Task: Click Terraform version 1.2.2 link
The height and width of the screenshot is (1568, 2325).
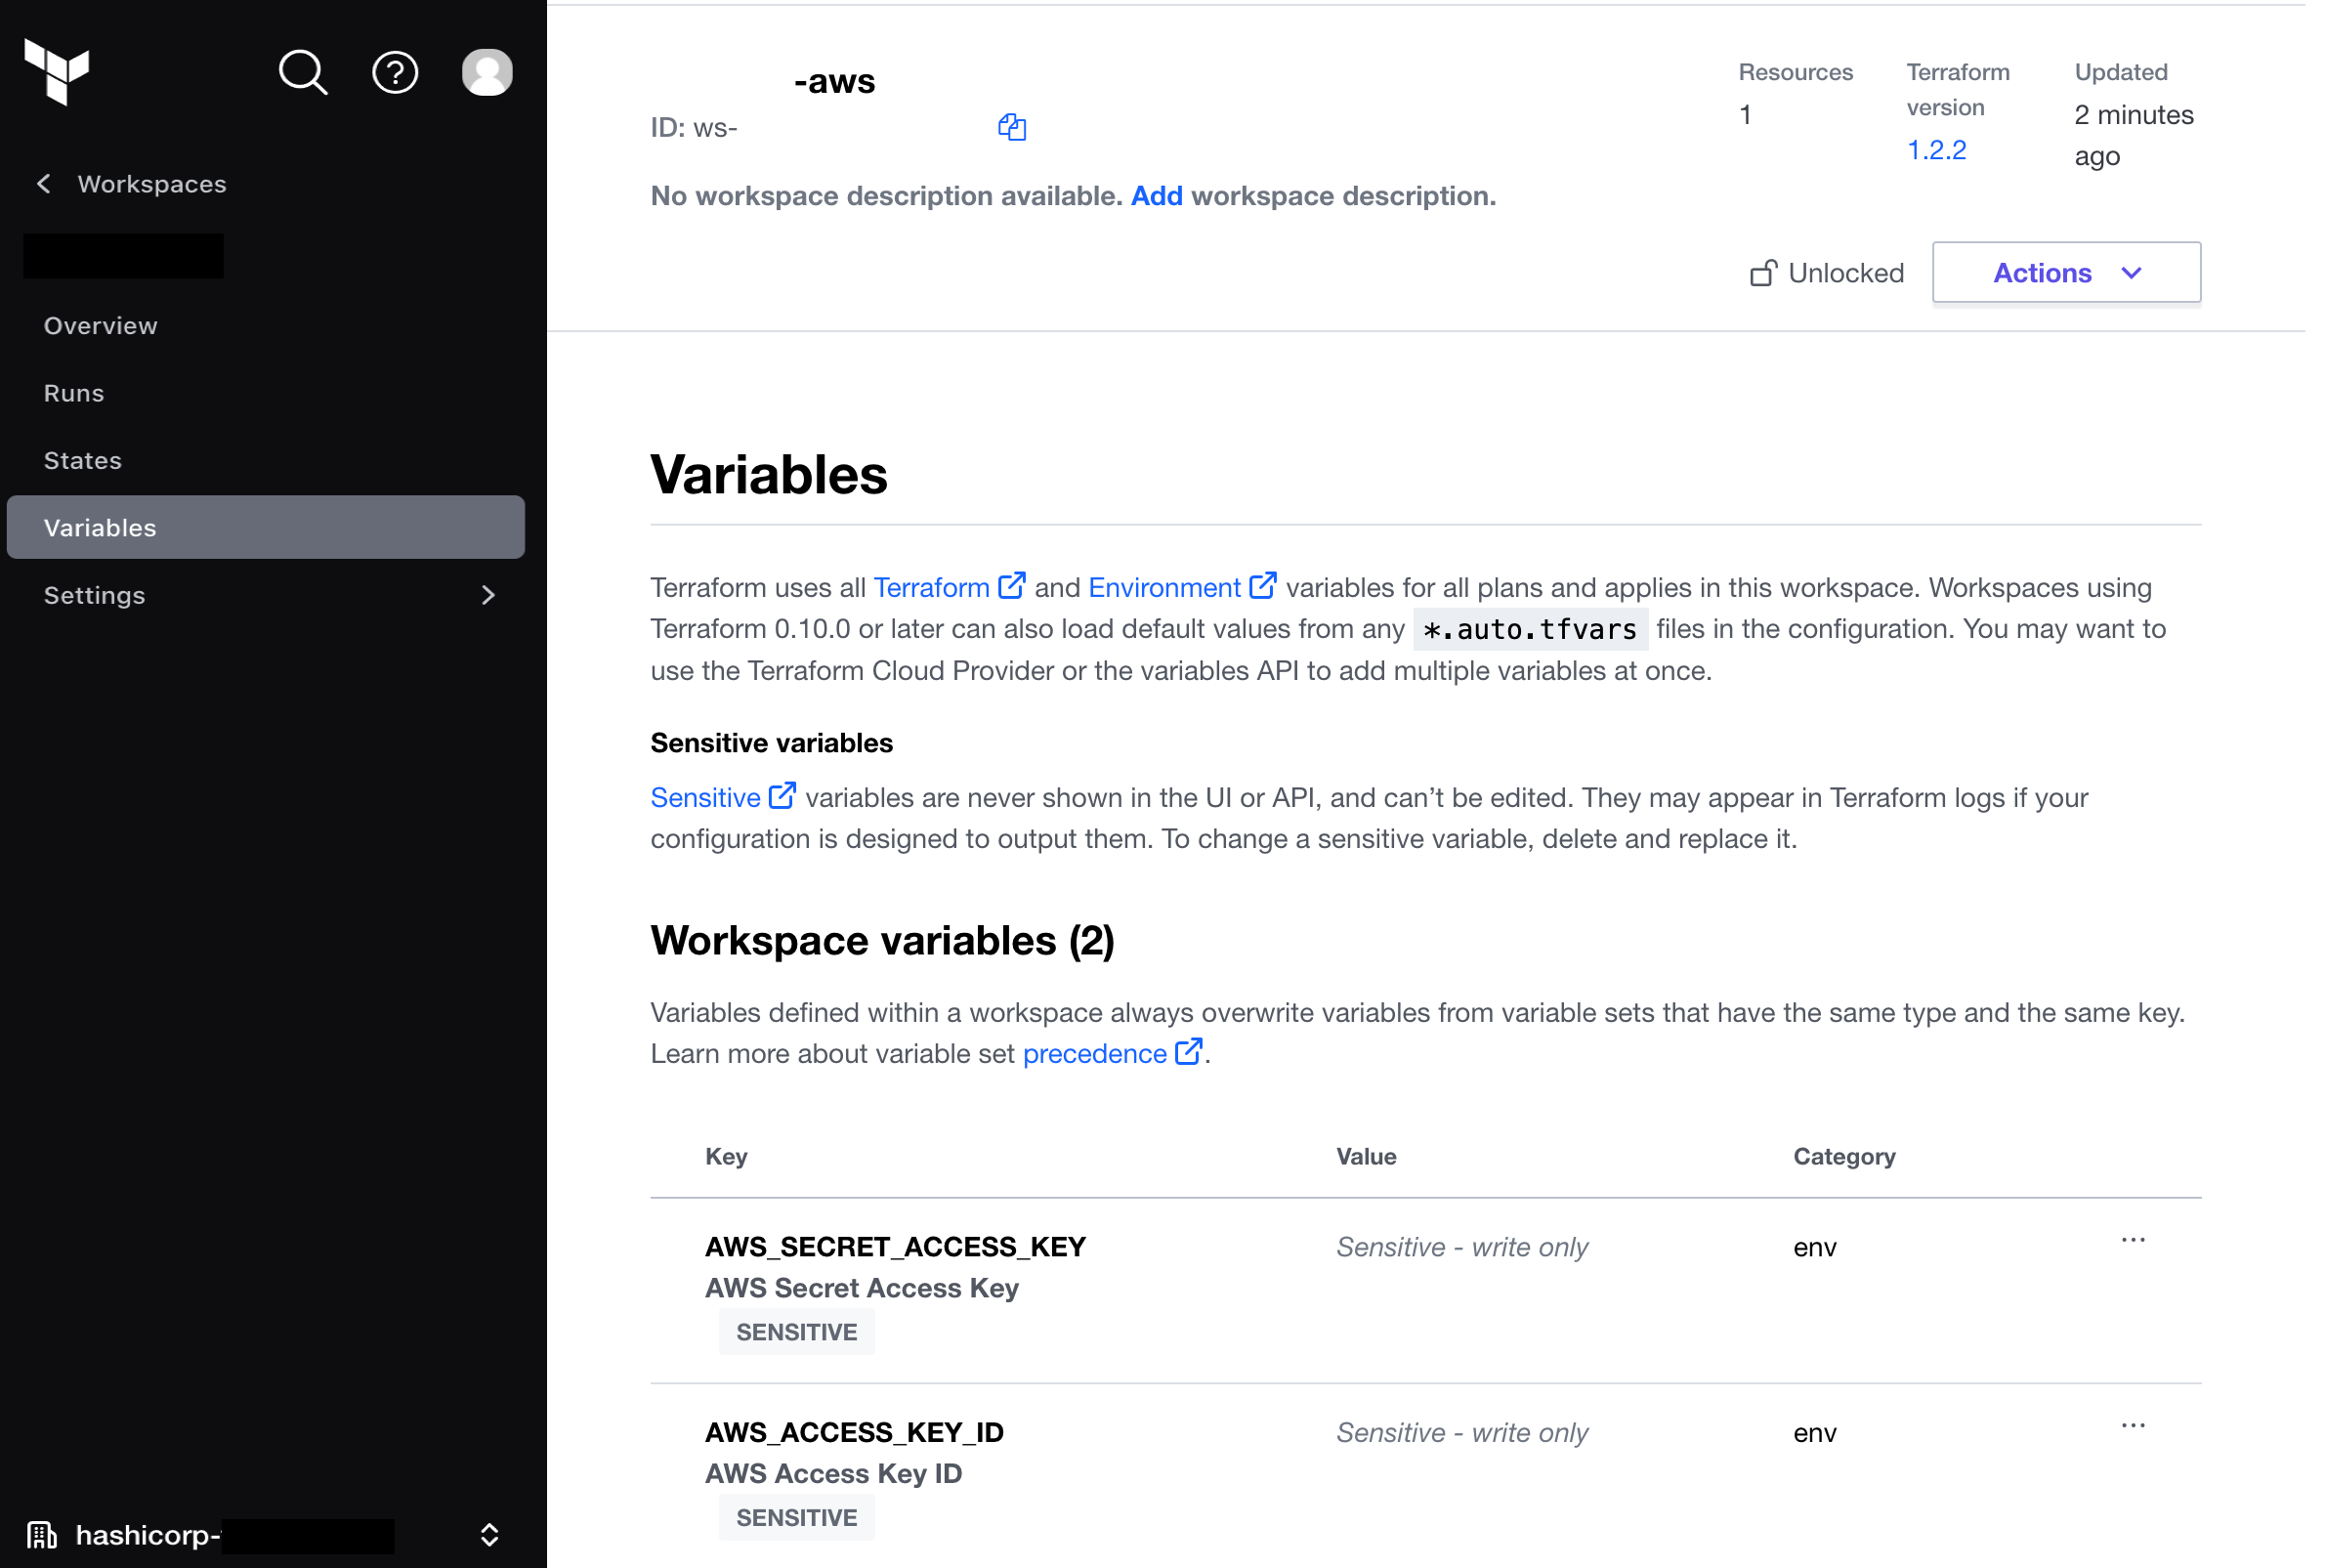Action: tap(1936, 150)
